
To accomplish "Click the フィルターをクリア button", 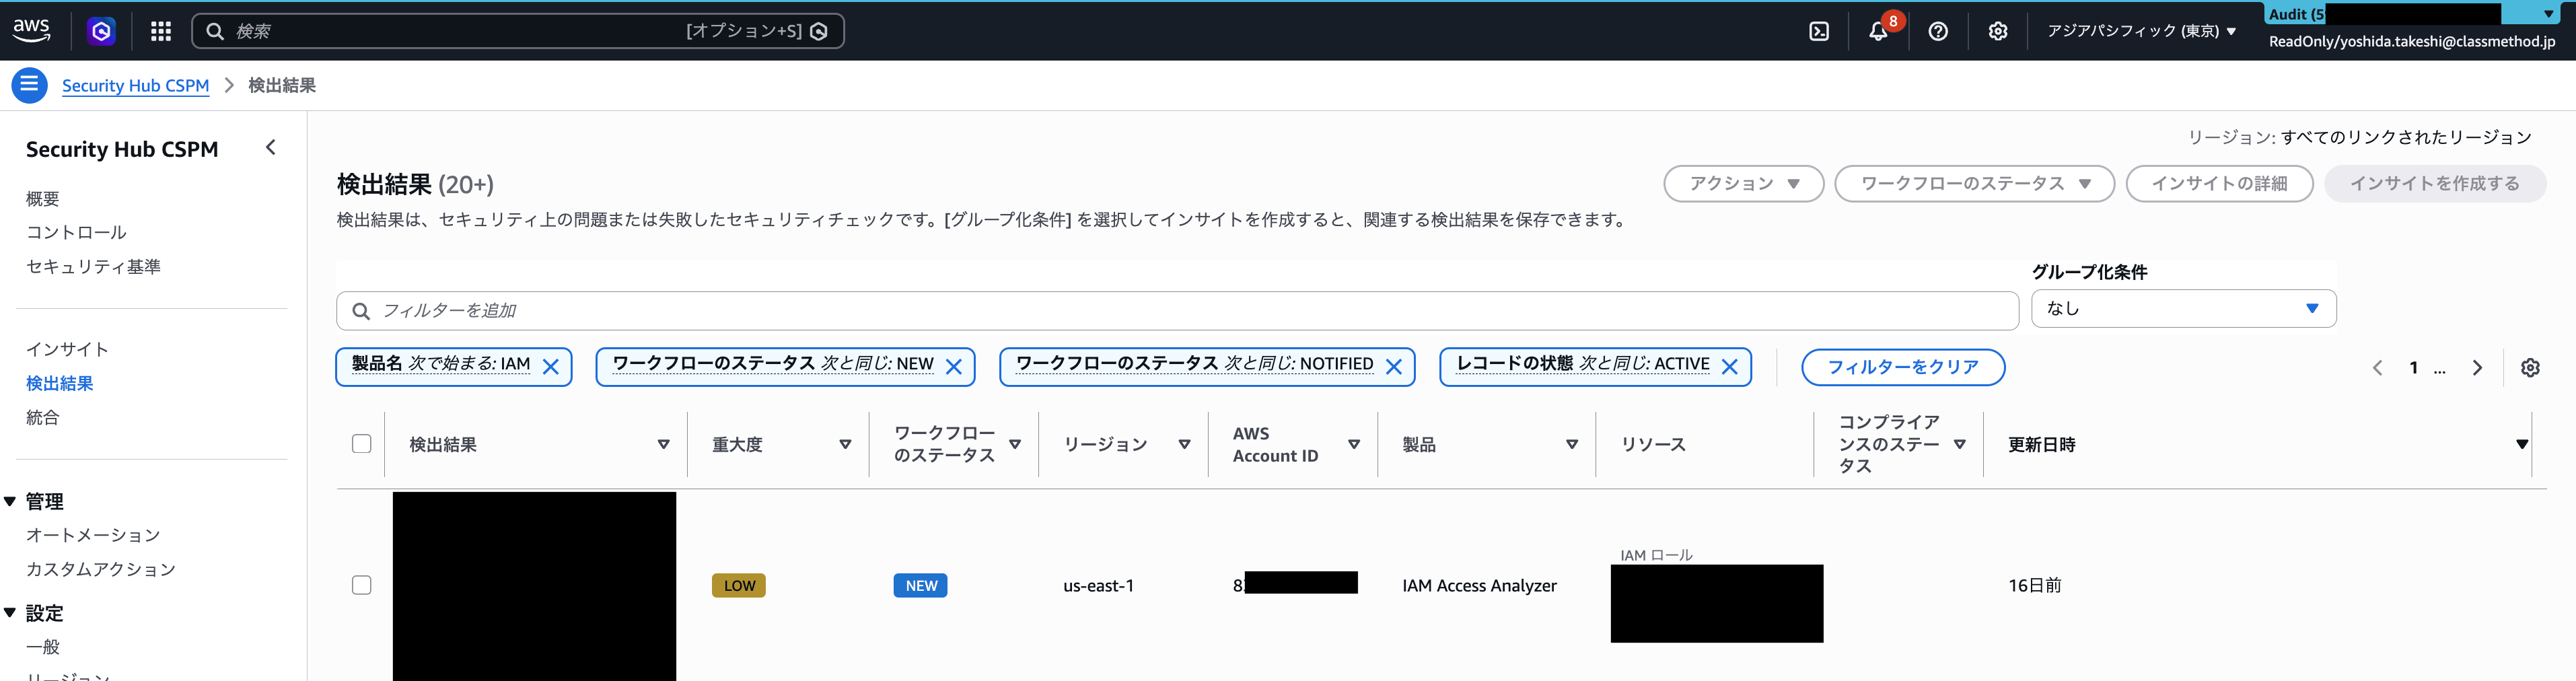I will (x=1902, y=367).
